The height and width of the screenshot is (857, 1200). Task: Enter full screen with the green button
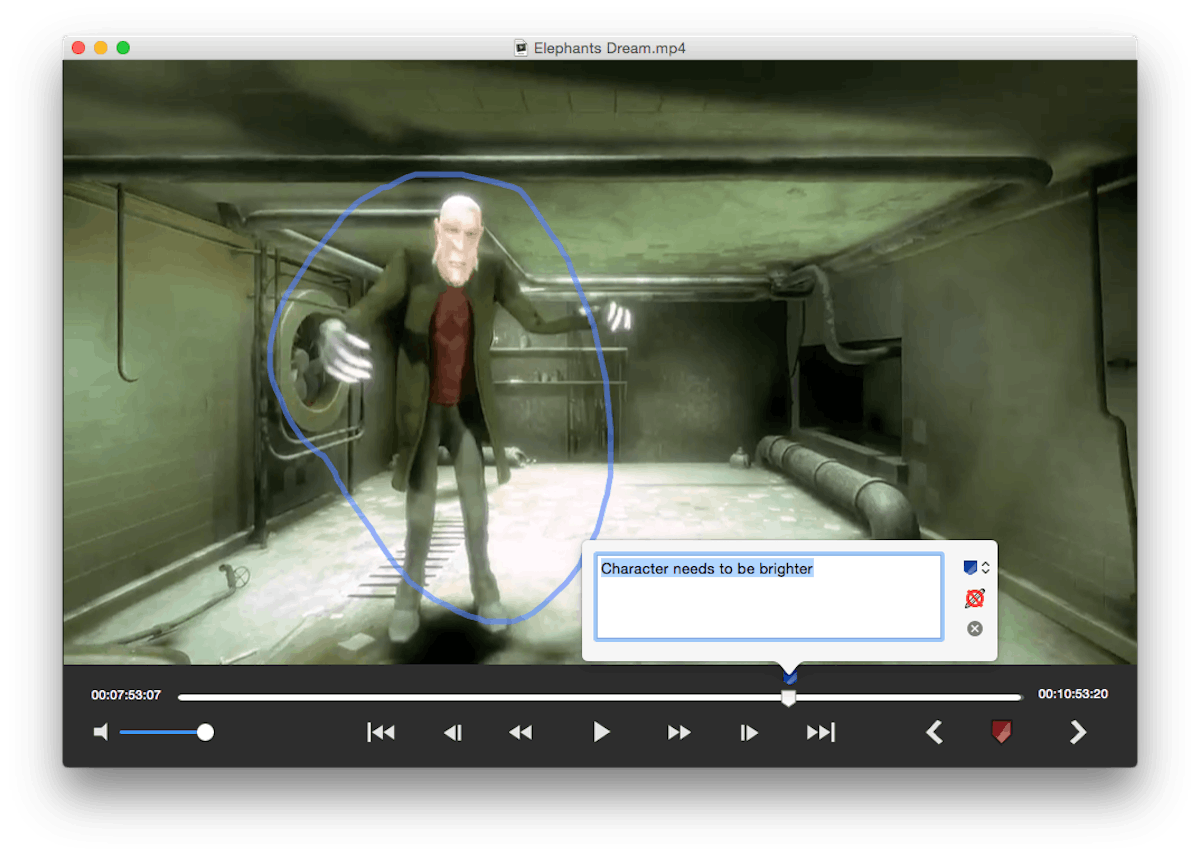pyautogui.click(x=123, y=48)
